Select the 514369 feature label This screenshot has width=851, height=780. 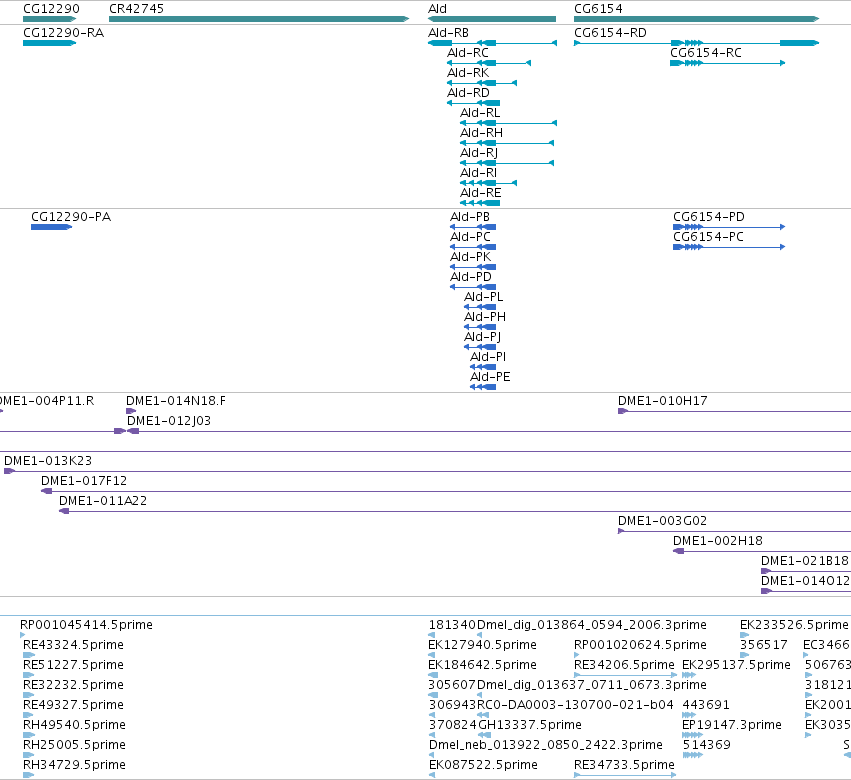point(707,745)
